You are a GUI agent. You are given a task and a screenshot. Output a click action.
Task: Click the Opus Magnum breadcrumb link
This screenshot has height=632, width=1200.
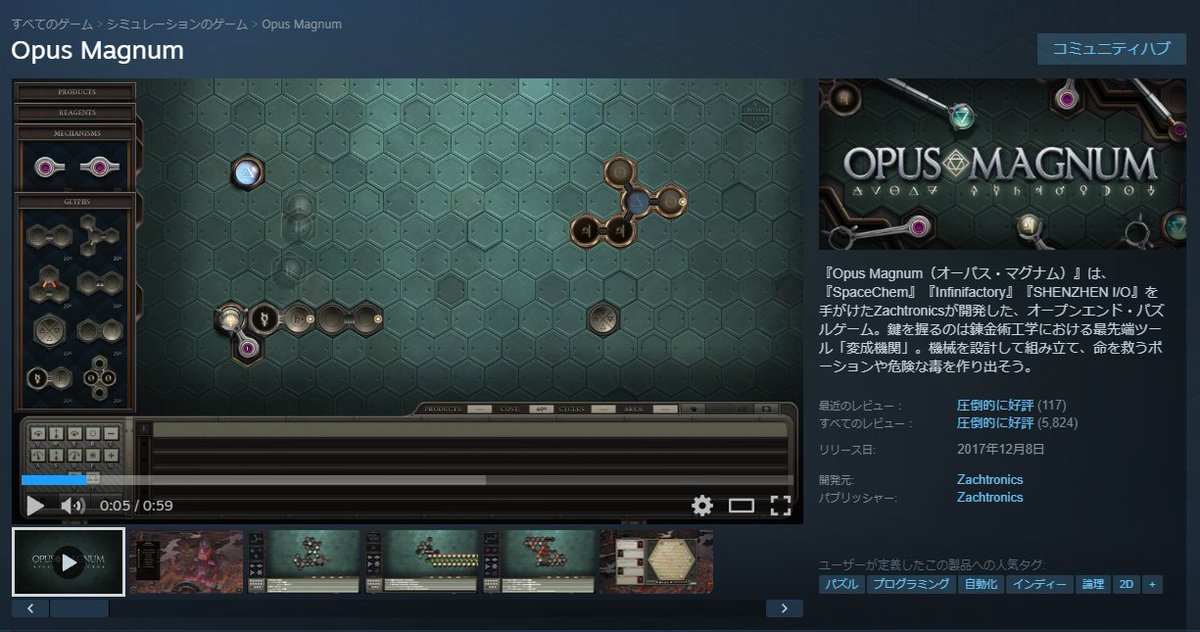pyautogui.click(x=301, y=24)
